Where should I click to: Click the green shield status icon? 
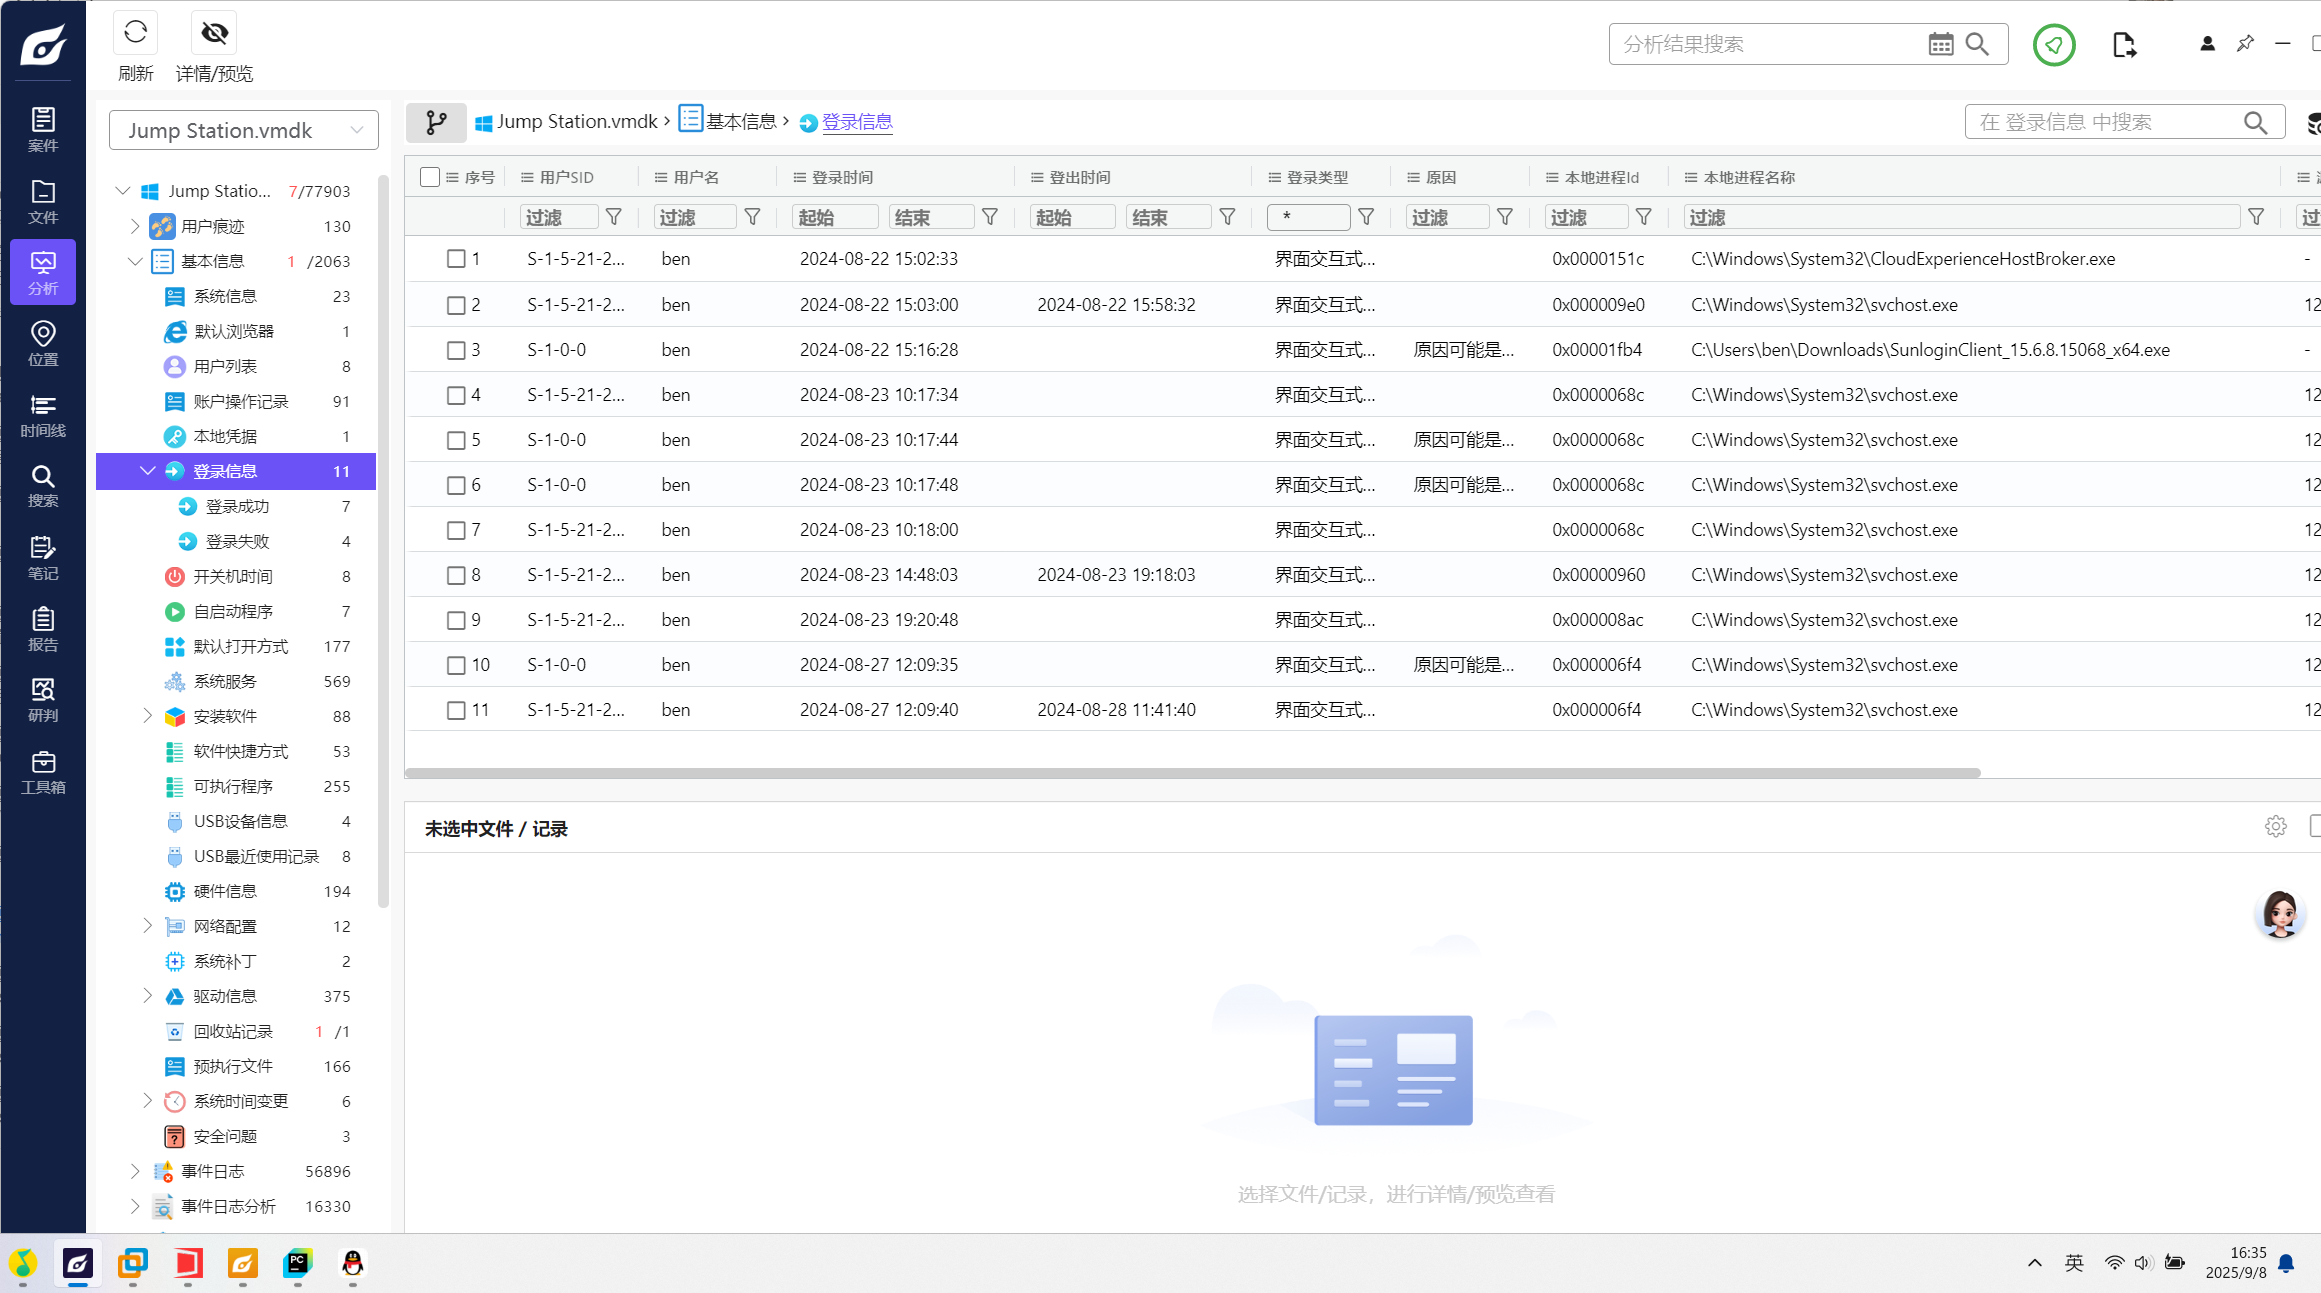coord(2053,45)
